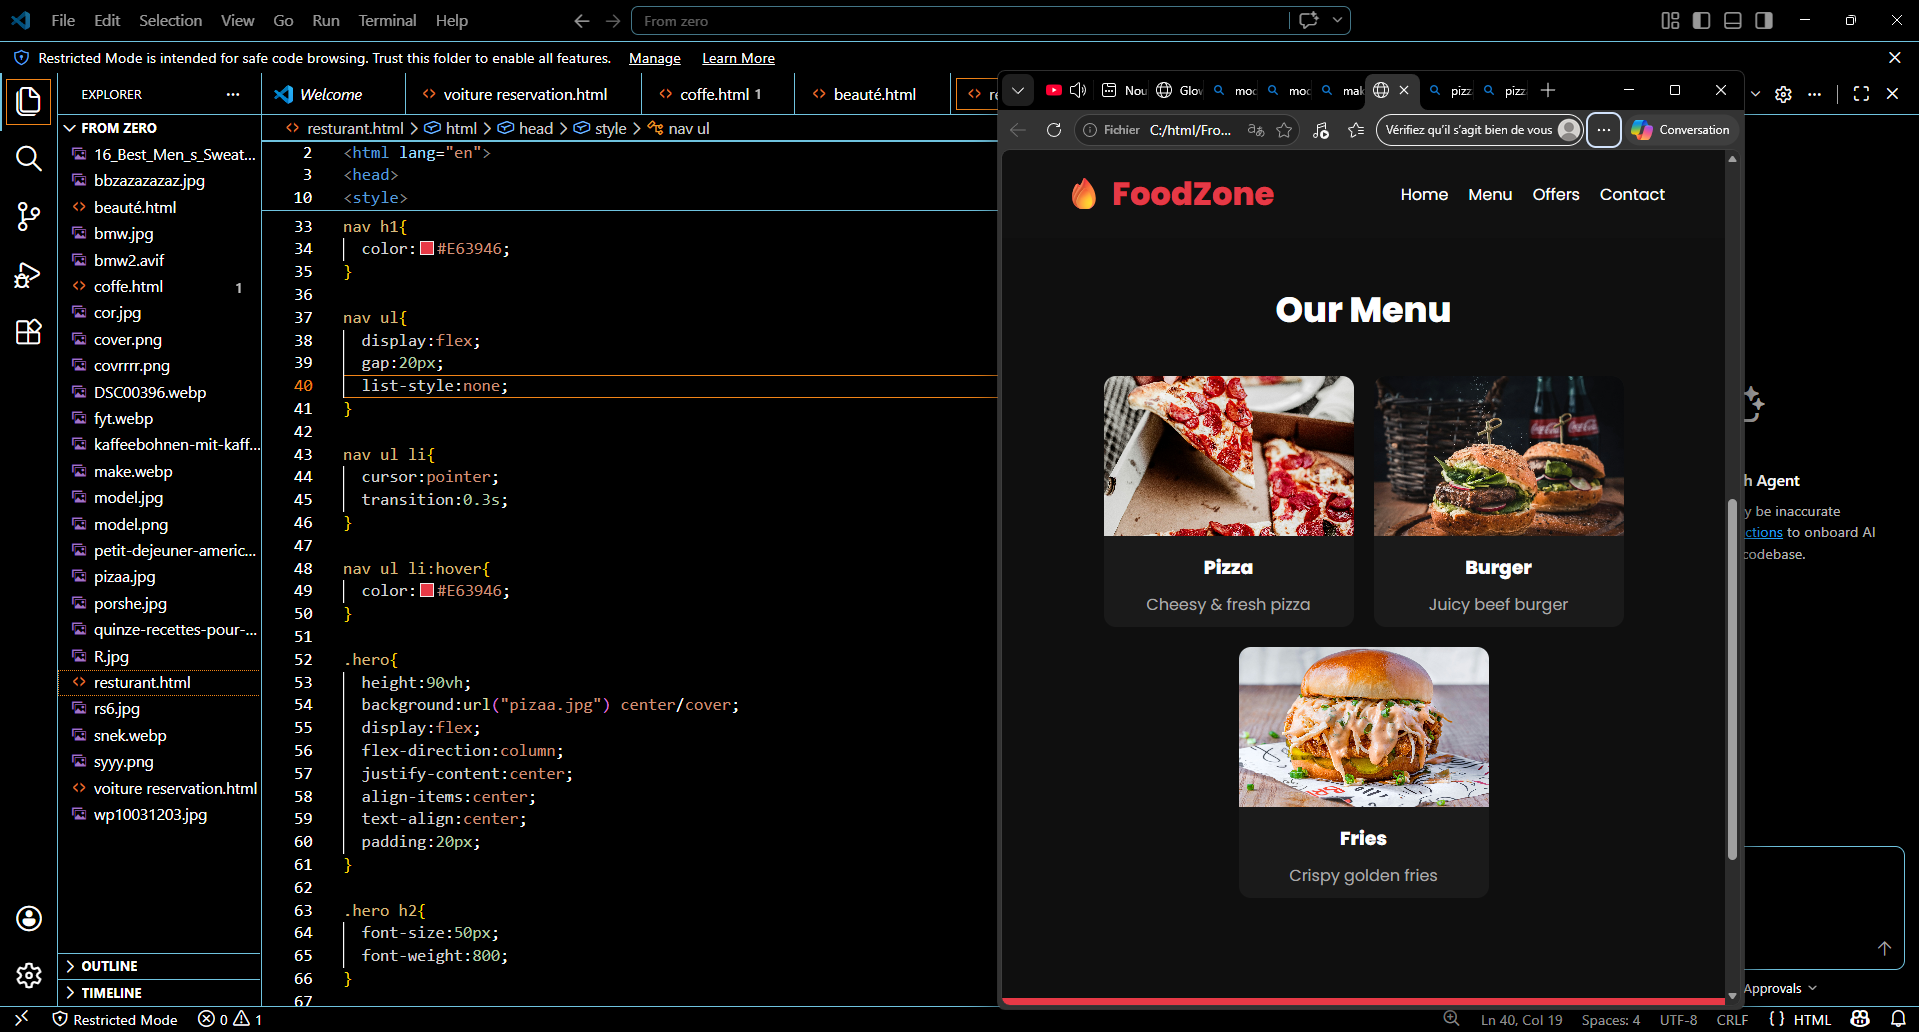Mute the tab audio speaker icon

point(1078,90)
